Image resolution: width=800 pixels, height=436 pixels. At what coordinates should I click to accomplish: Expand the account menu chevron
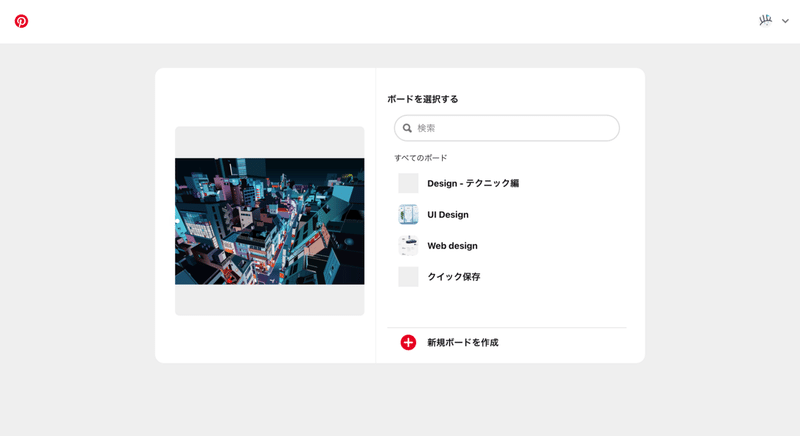[x=785, y=21]
